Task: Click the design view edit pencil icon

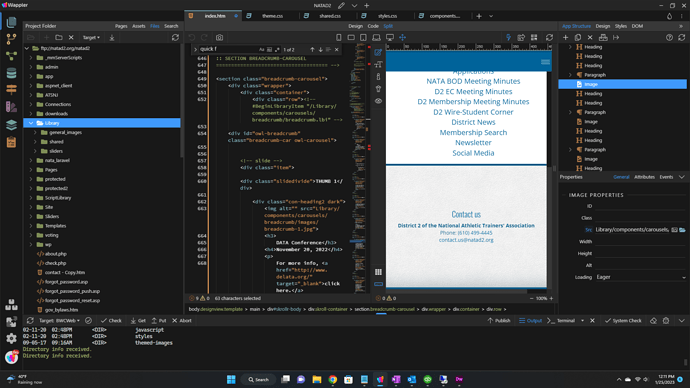Action: tap(378, 52)
